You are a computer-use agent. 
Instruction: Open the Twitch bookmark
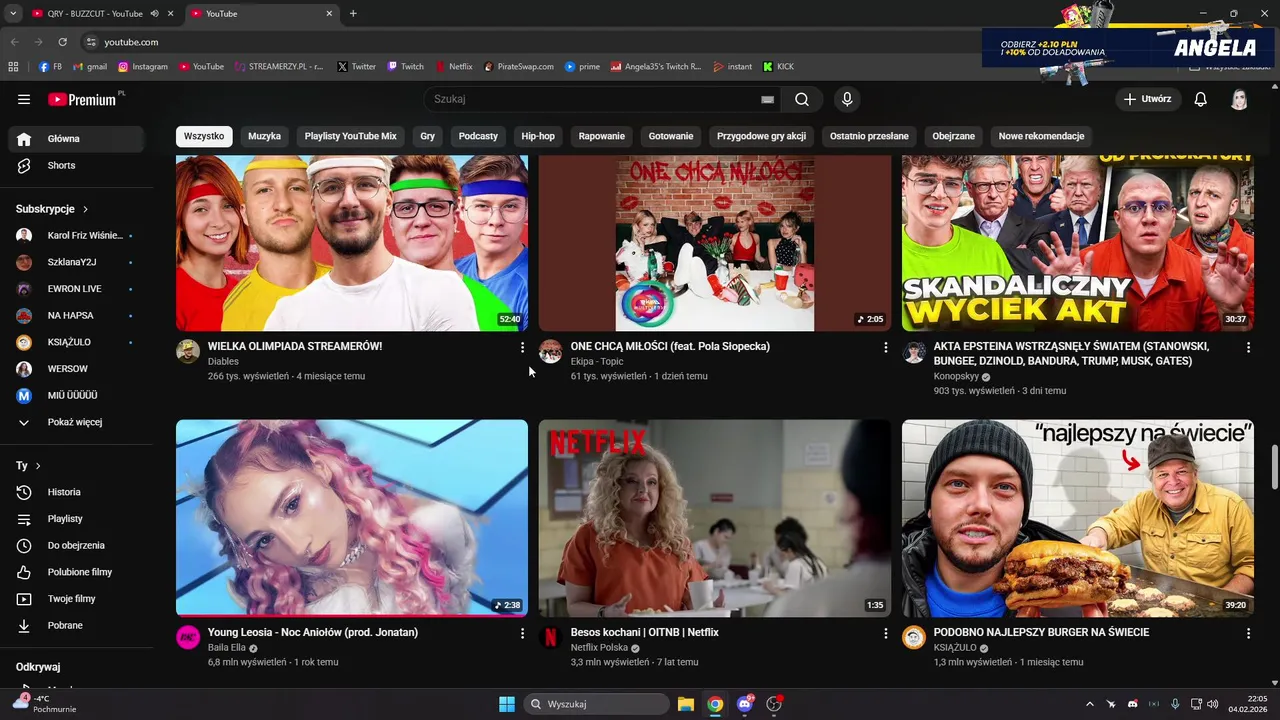(405, 67)
